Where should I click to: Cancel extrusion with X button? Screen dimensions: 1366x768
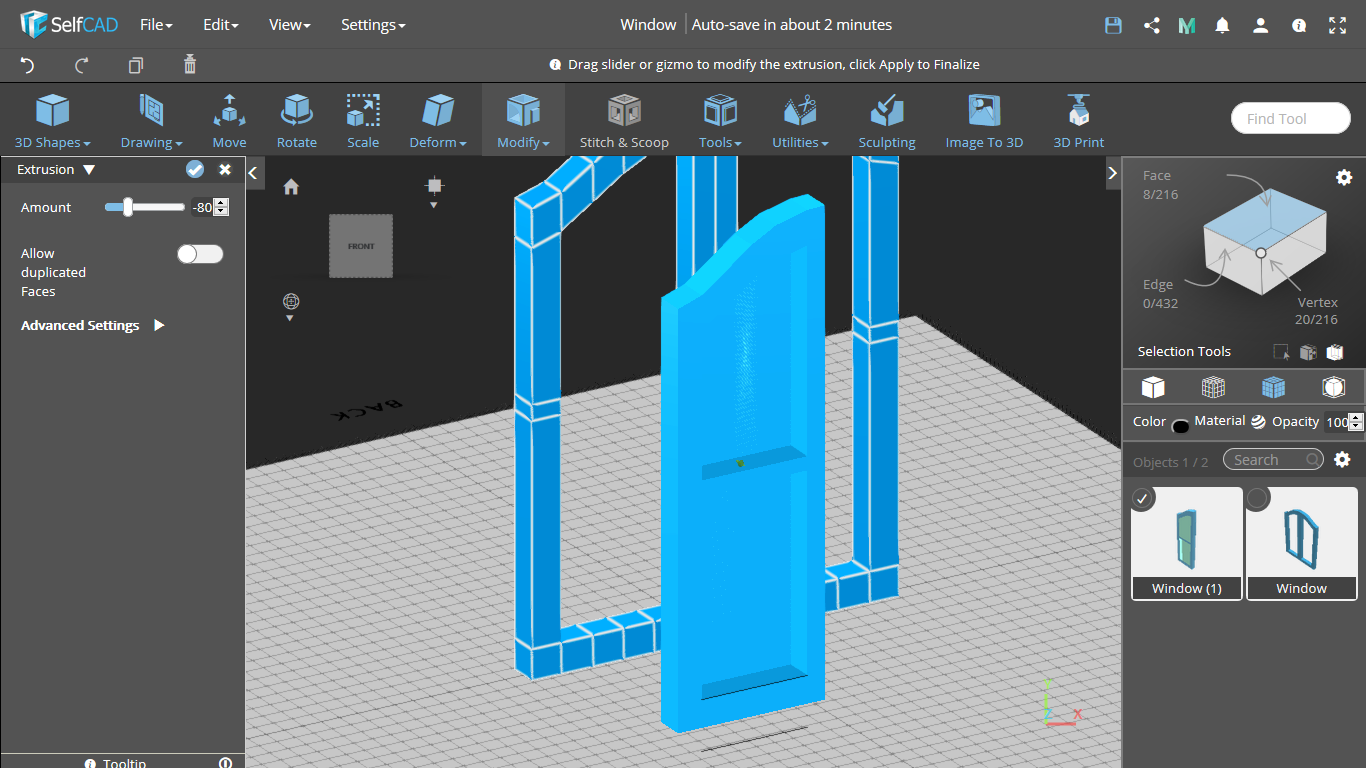click(x=225, y=170)
